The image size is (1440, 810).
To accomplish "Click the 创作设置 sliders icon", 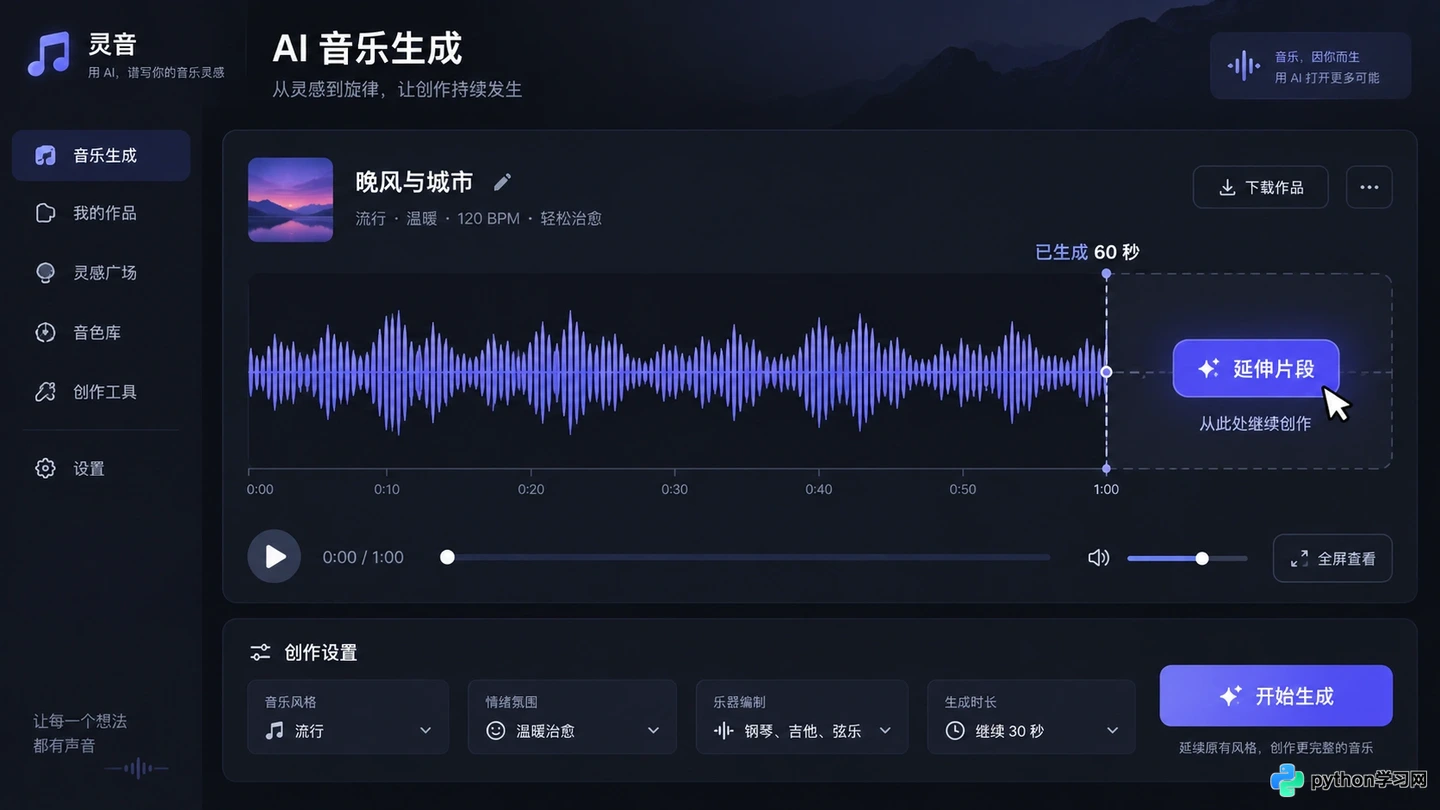I will pos(260,652).
